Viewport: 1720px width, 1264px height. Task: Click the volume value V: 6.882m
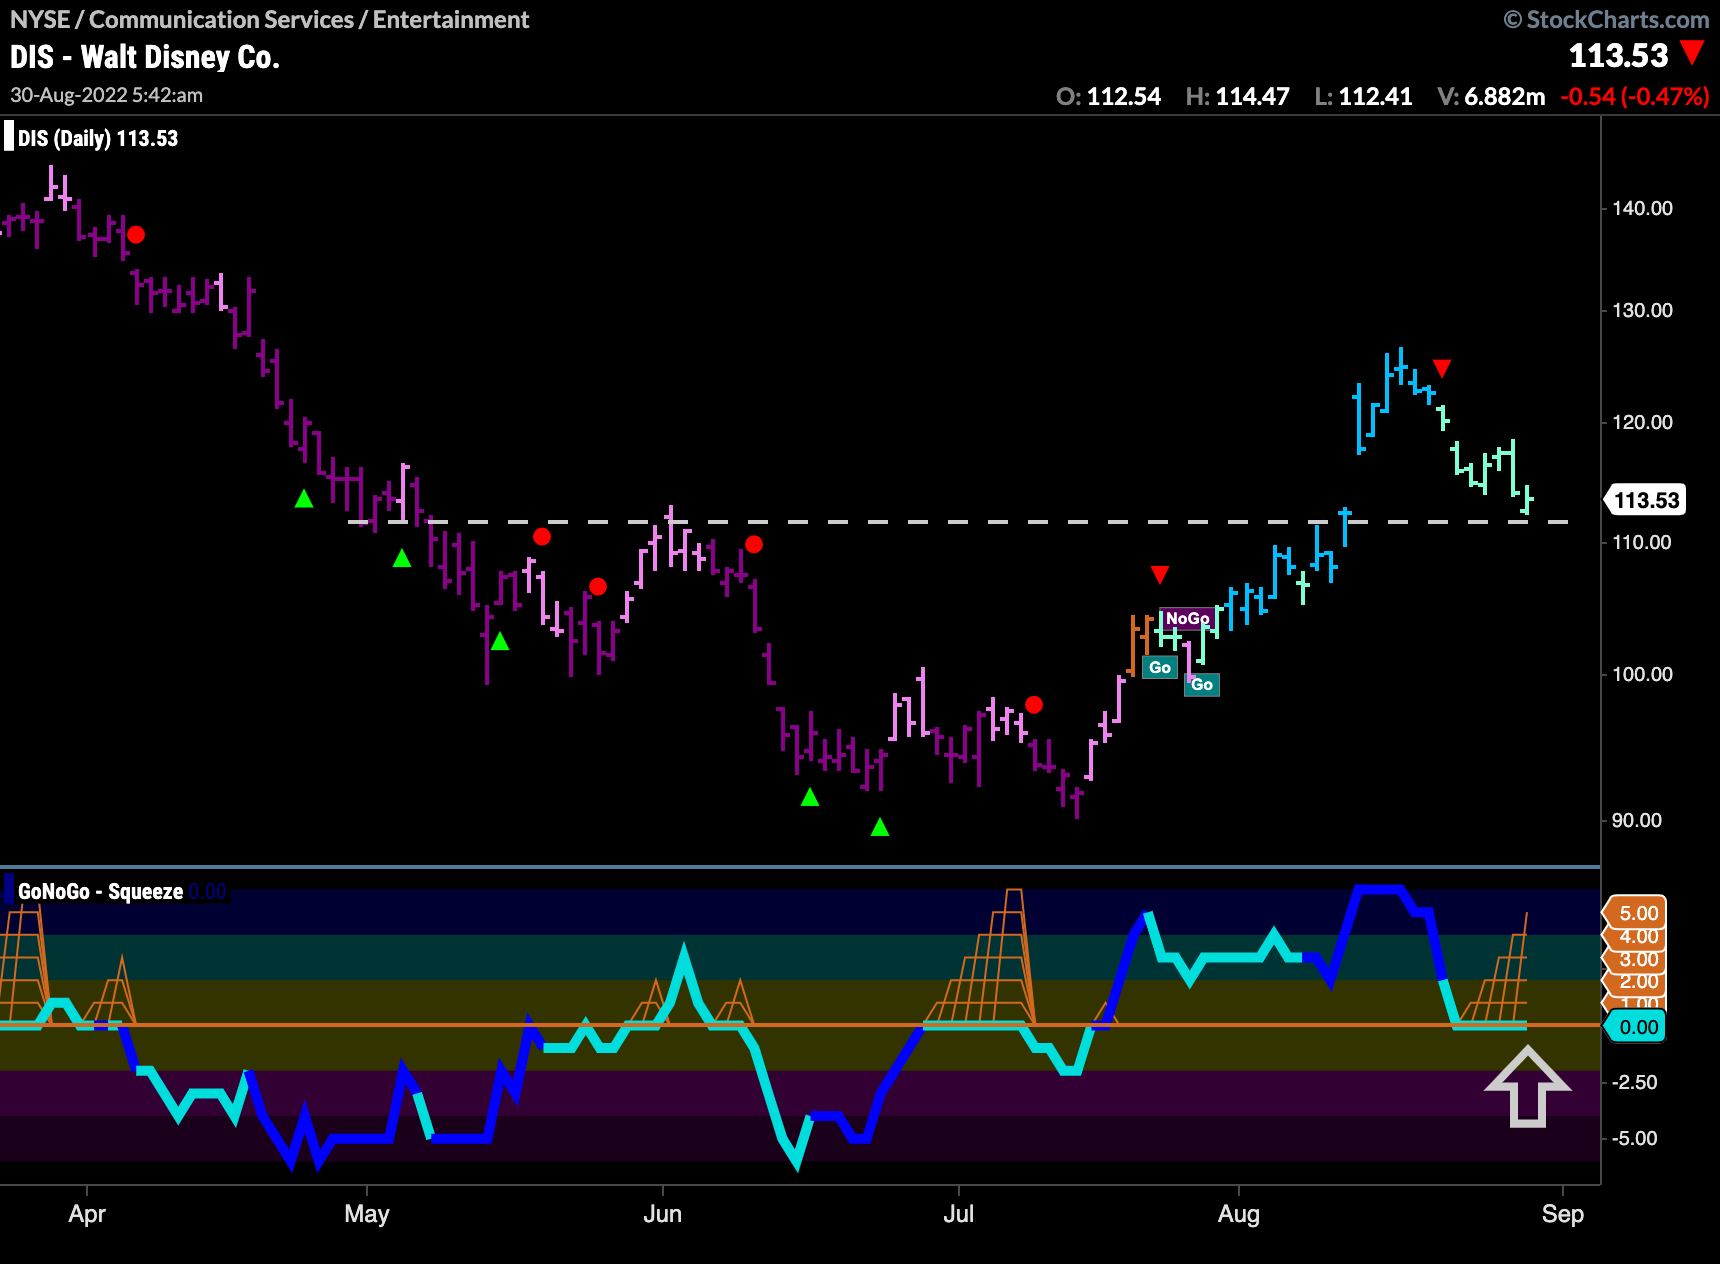tap(1491, 96)
